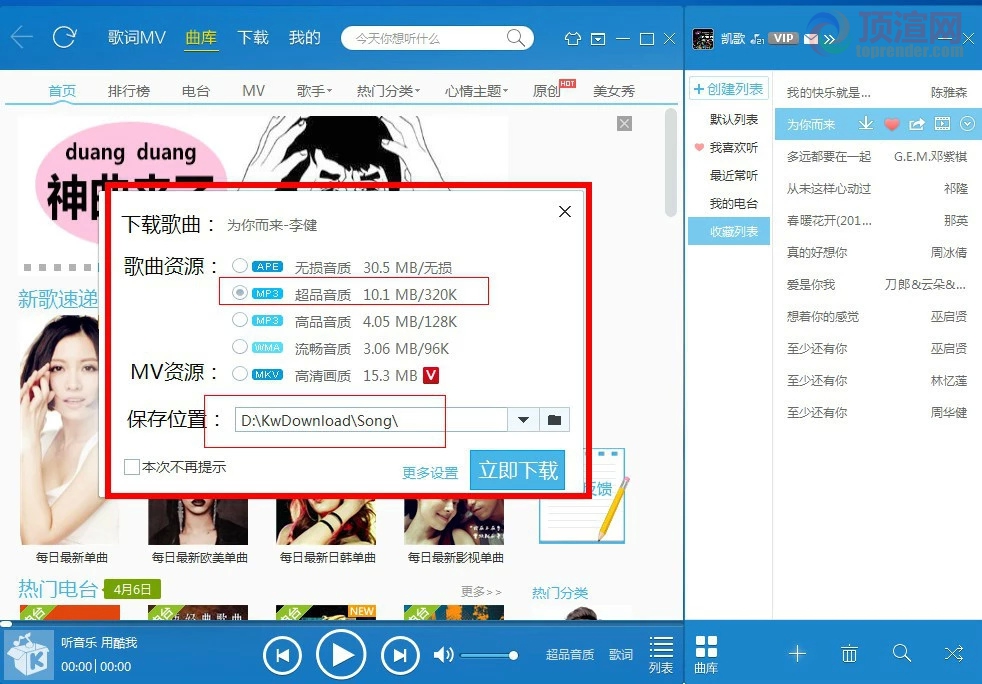Click the playback progress bar start
The height and width of the screenshot is (684, 982).
(6, 623)
